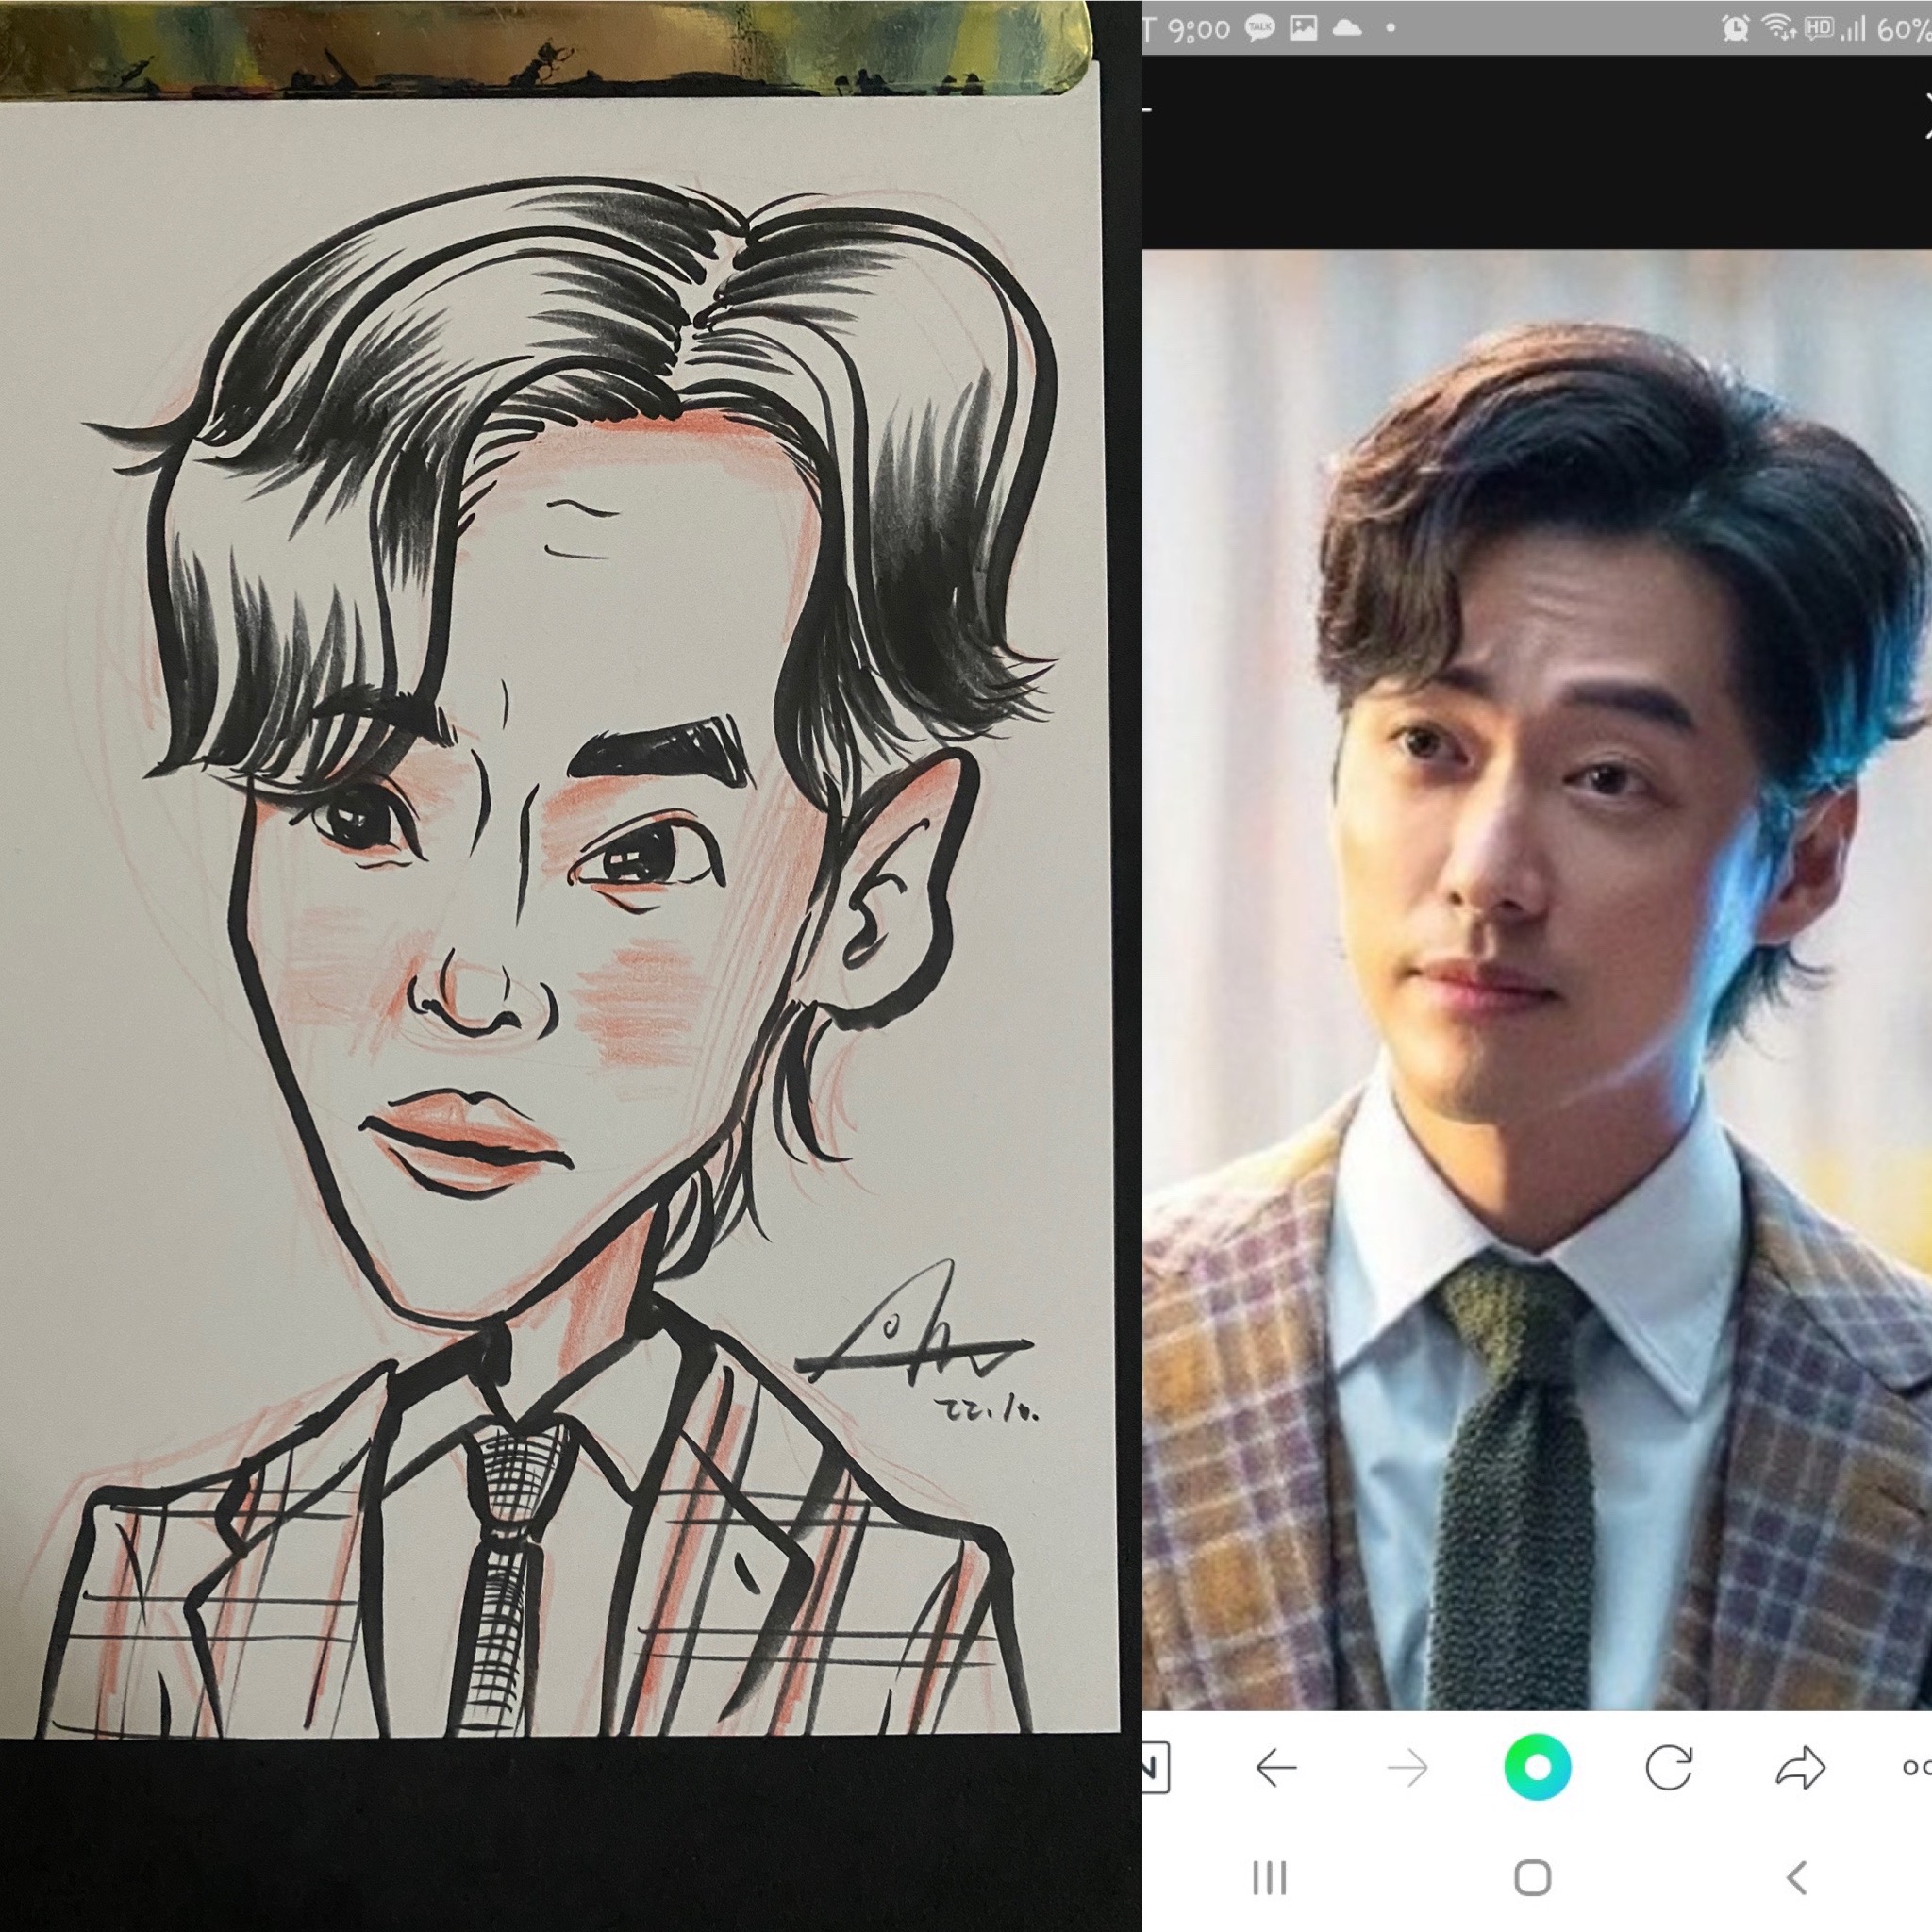
Task: Tap the HD voice status icon
Action: tap(1818, 28)
